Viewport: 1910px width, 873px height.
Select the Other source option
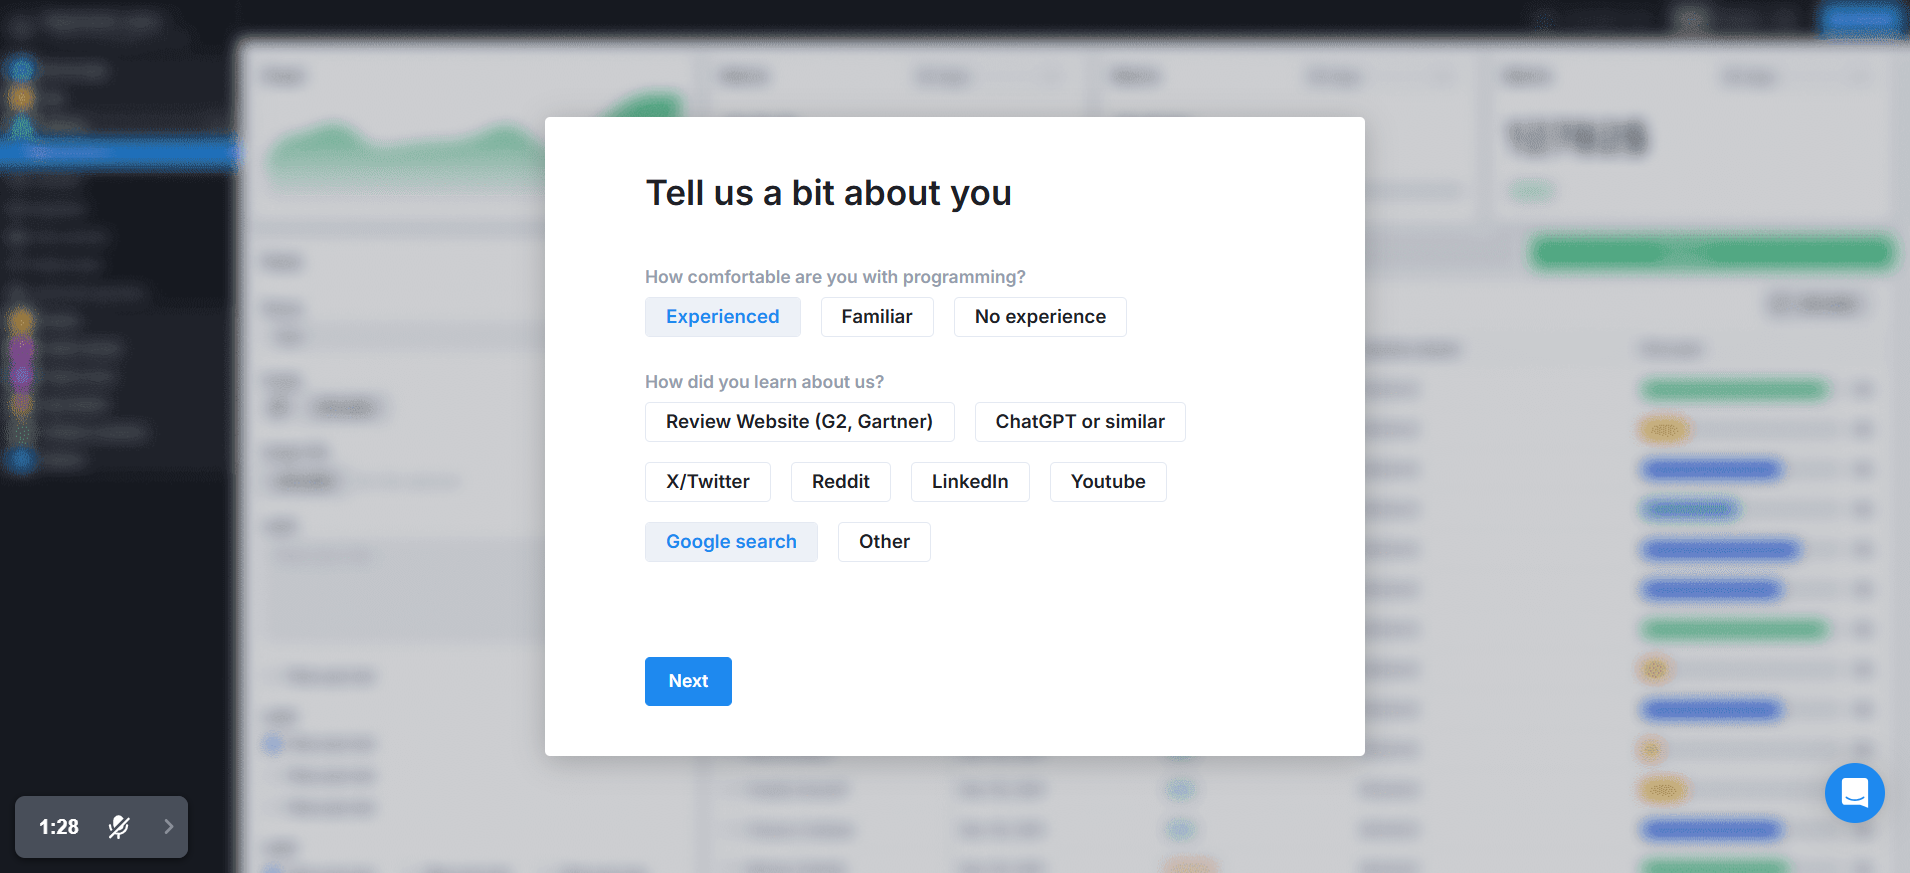tap(884, 542)
